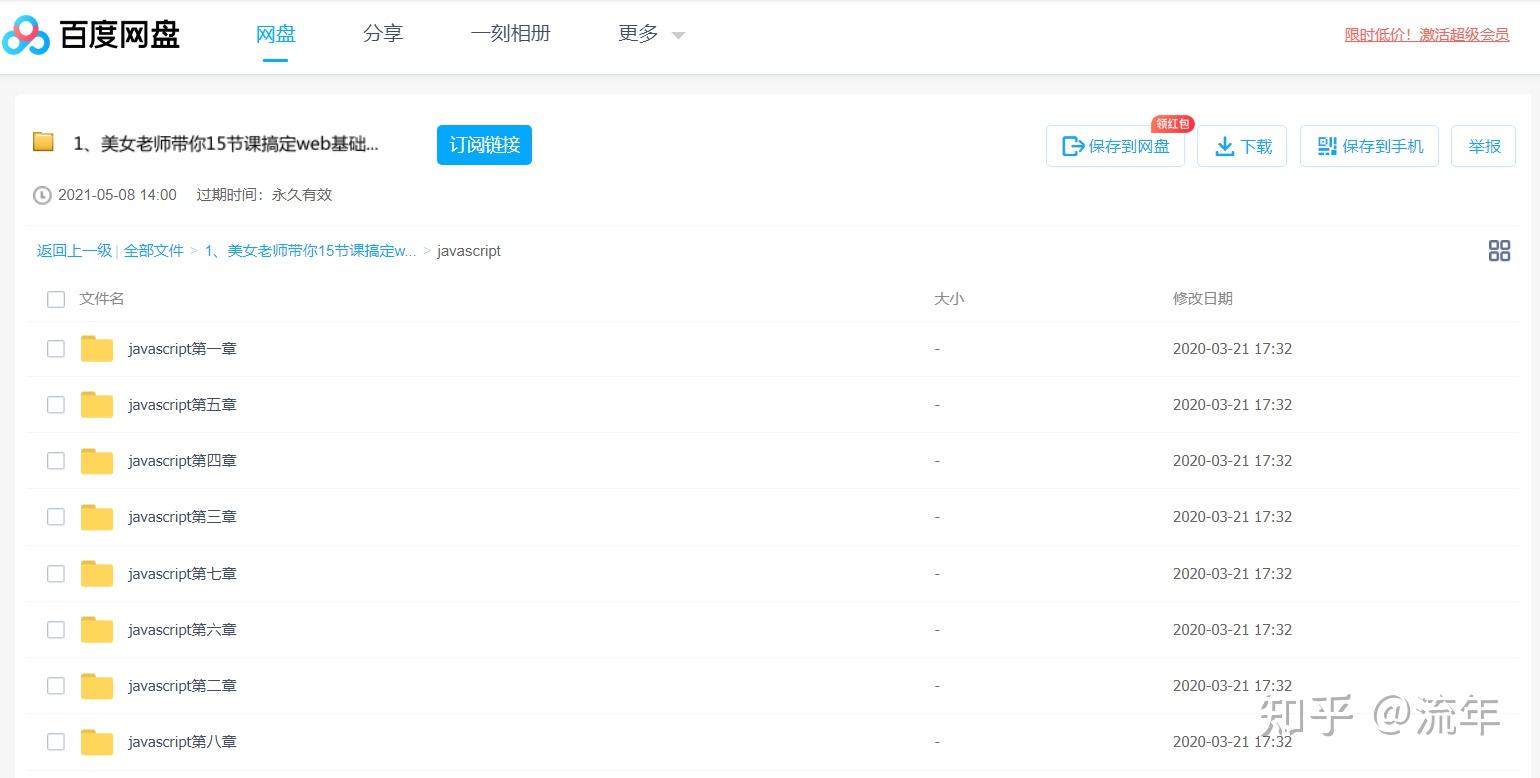Check the box for javascript第二章
The width and height of the screenshot is (1540, 778).
tap(56, 686)
